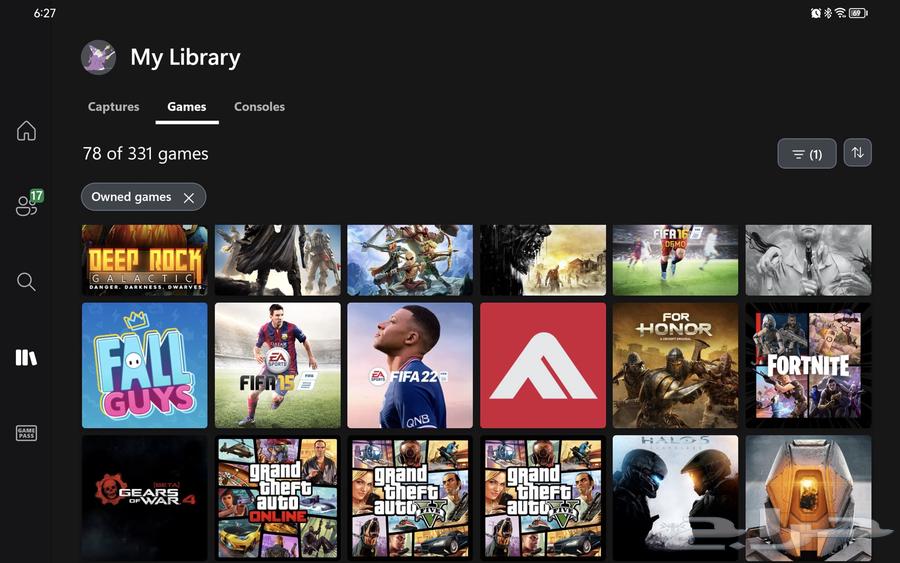Open the filter (1) button
This screenshot has height=563, width=900.
click(806, 154)
